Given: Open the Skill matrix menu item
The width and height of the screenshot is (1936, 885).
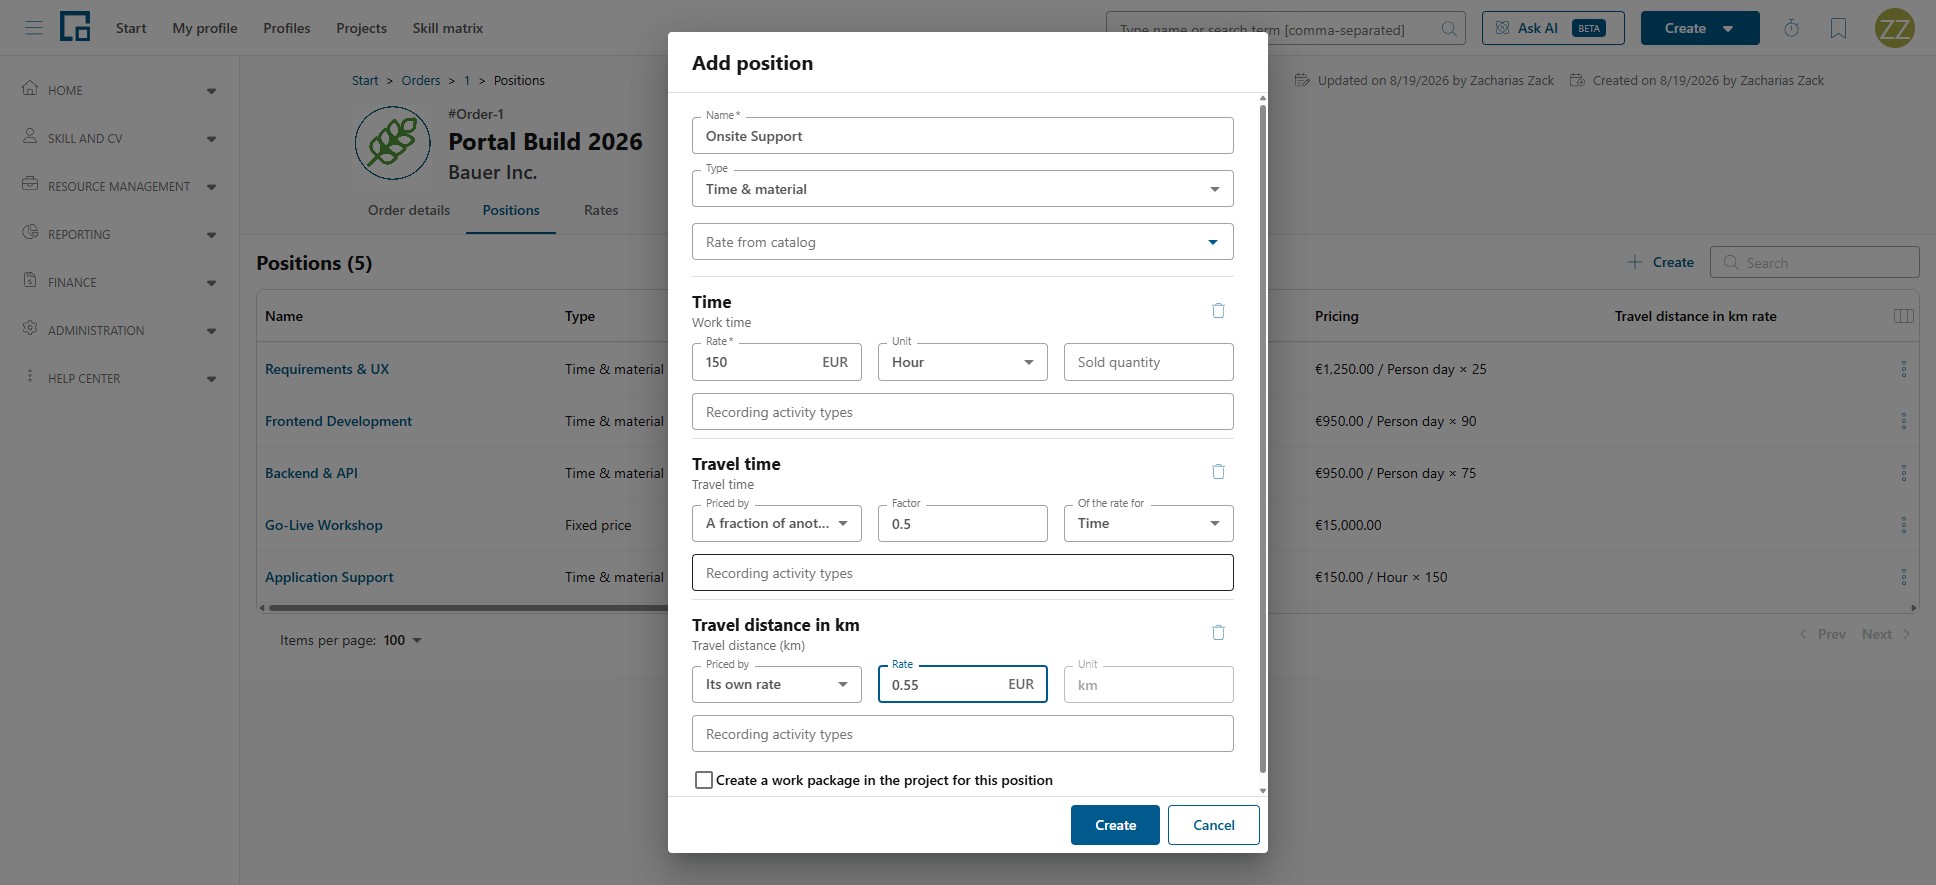Looking at the screenshot, I should (448, 28).
